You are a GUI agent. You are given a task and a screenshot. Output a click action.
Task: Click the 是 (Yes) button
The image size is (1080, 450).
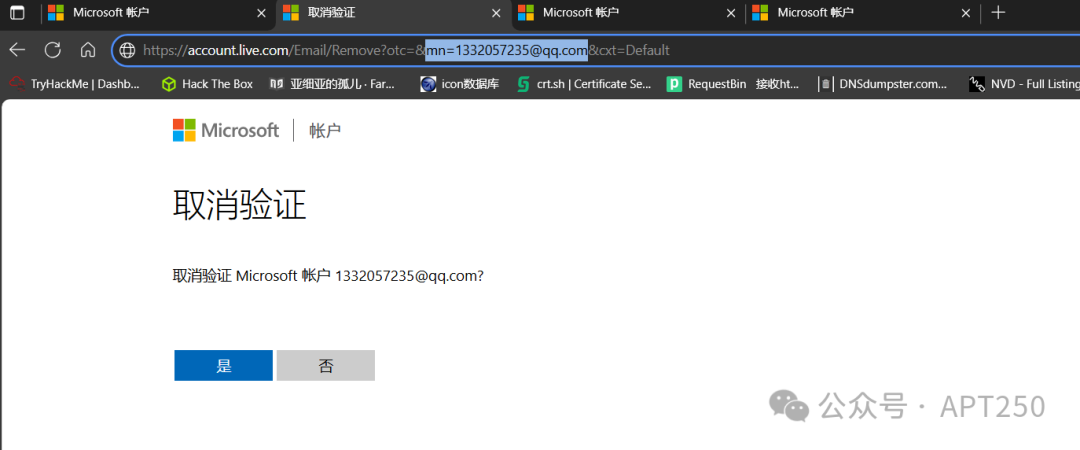pyautogui.click(x=223, y=365)
